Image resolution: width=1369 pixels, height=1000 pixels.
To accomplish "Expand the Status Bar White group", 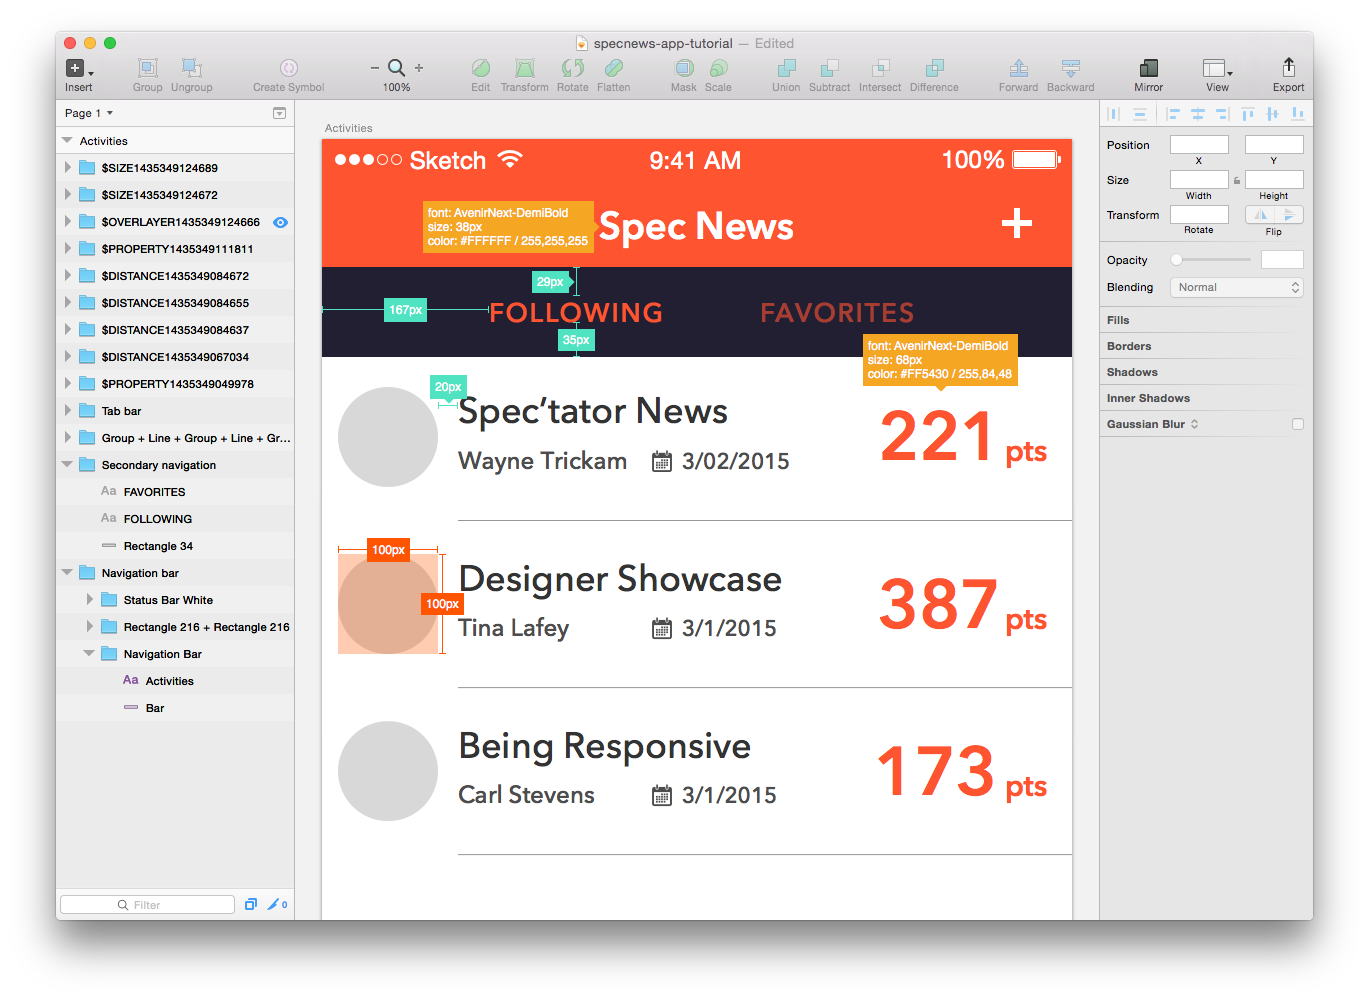I will click(89, 600).
